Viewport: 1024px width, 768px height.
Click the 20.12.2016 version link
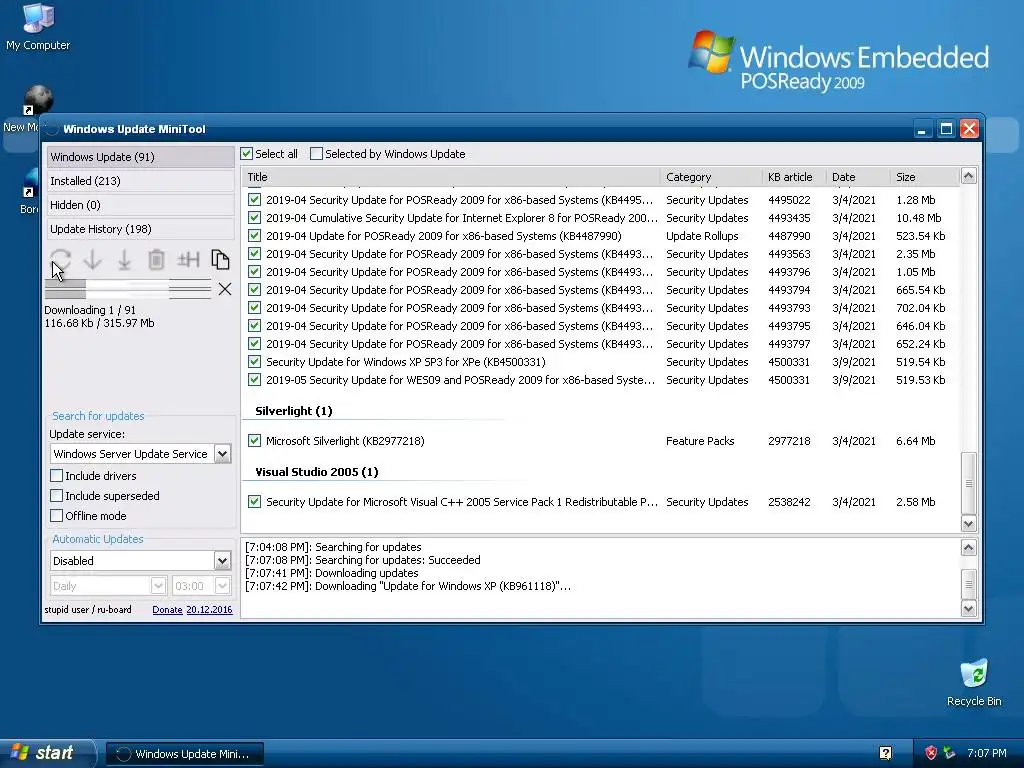(x=209, y=609)
